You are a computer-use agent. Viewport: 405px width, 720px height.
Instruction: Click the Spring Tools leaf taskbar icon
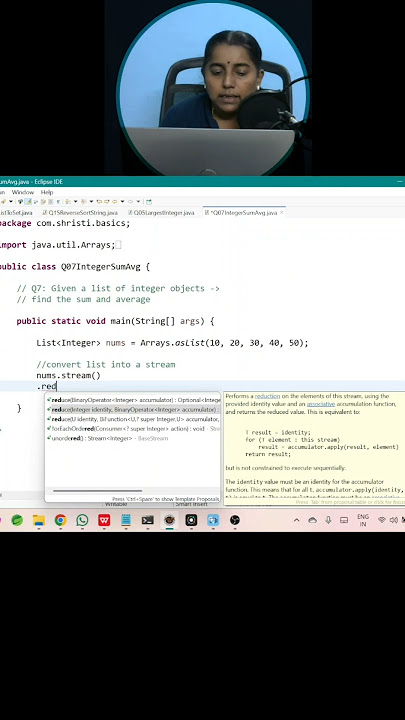[x=17, y=520]
